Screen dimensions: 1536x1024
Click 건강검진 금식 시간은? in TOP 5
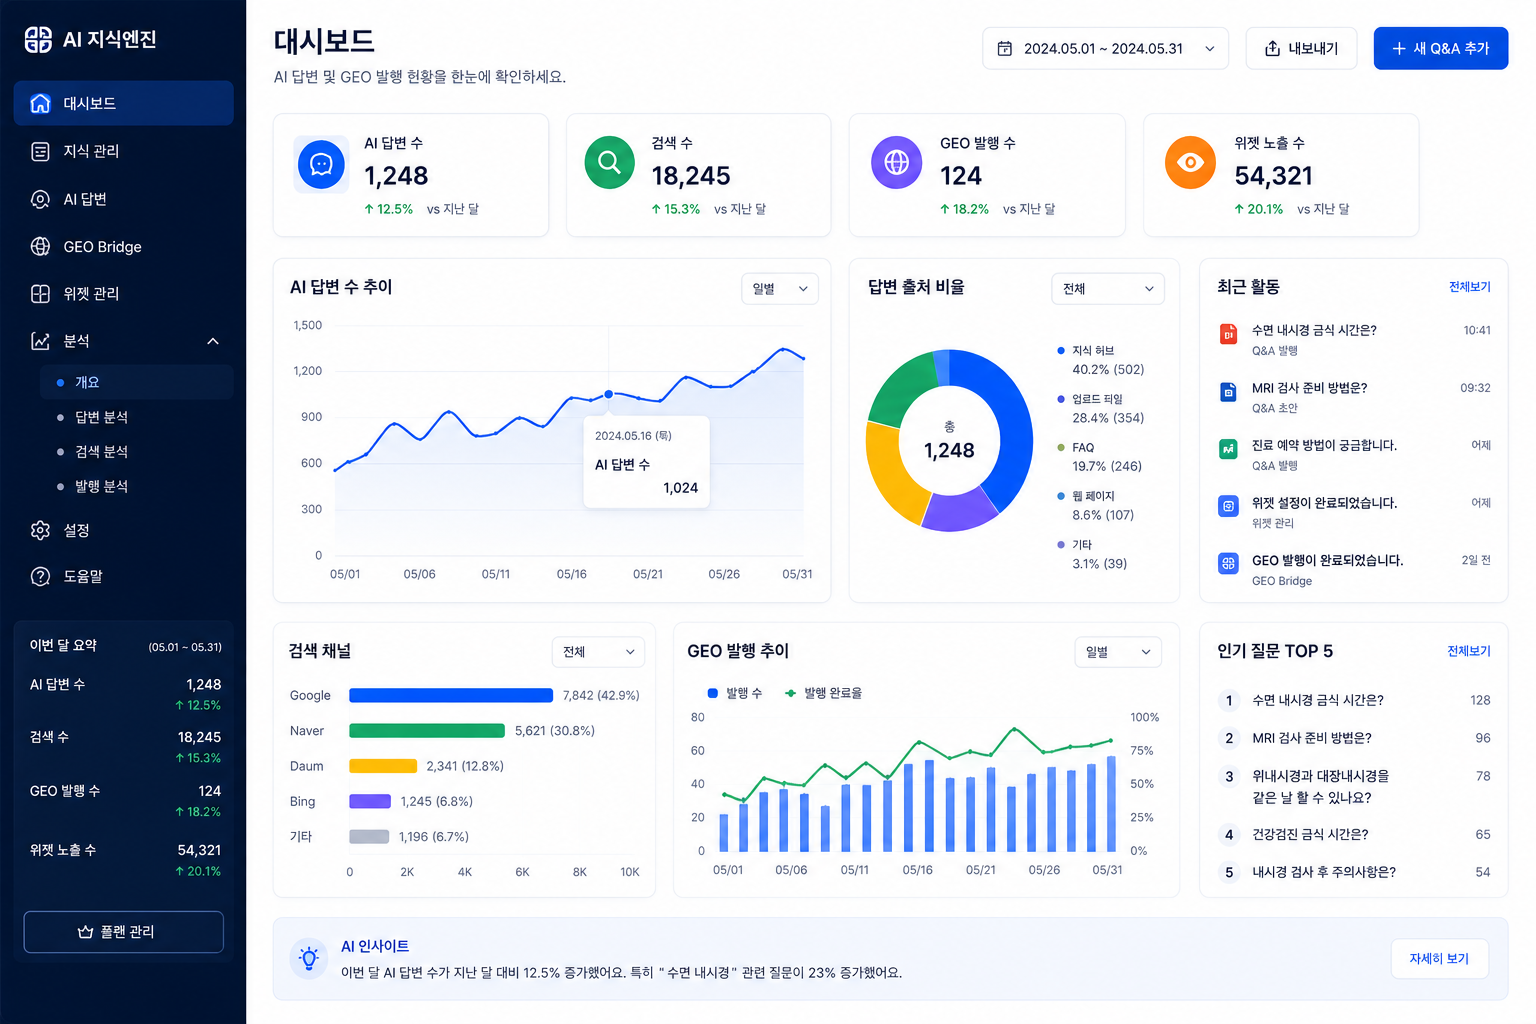click(1310, 834)
